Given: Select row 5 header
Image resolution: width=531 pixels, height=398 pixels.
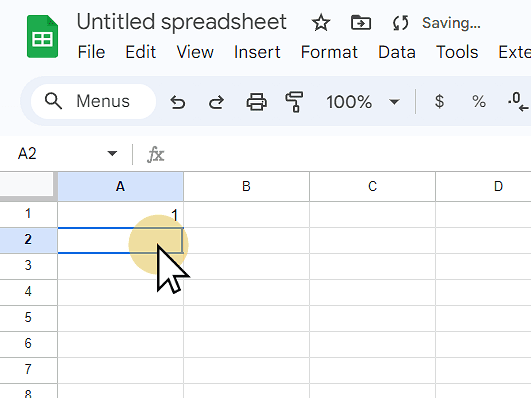Looking at the screenshot, I should pos(28,318).
